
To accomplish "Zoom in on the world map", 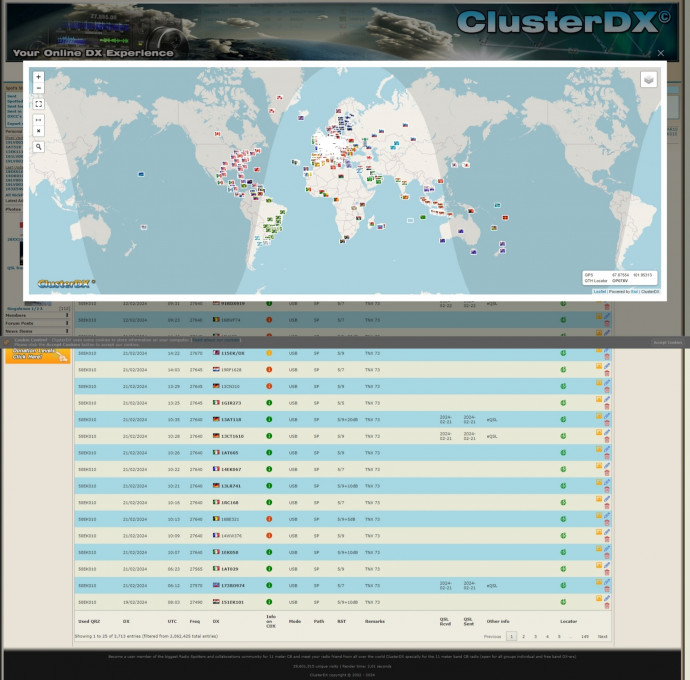I will [38, 77].
